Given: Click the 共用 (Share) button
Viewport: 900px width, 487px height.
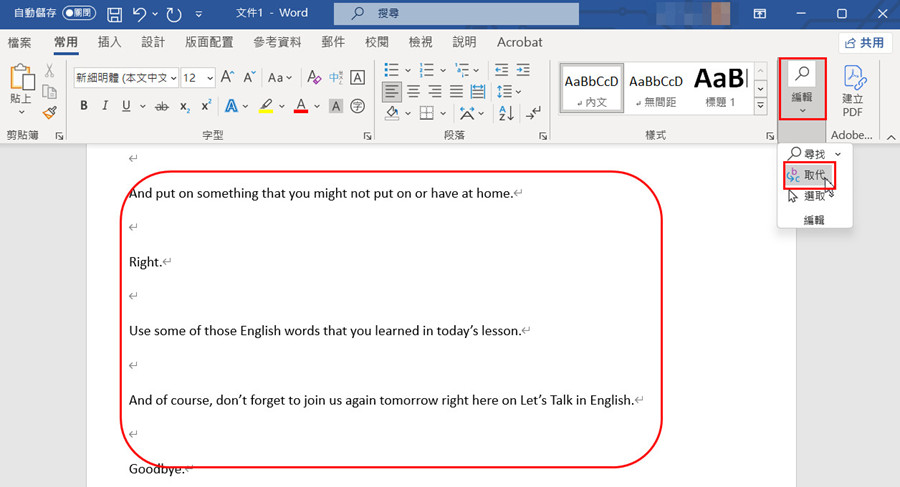Looking at the screenshot, I should point(864,43).
